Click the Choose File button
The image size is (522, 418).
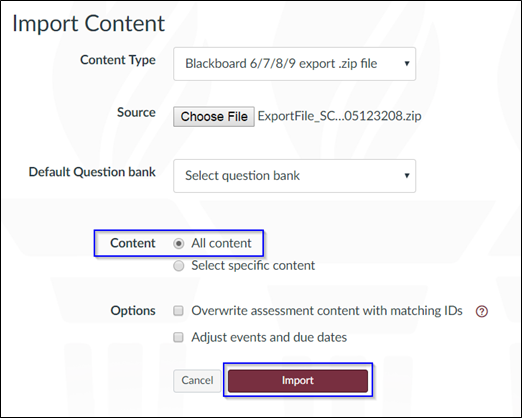(214, 117)
